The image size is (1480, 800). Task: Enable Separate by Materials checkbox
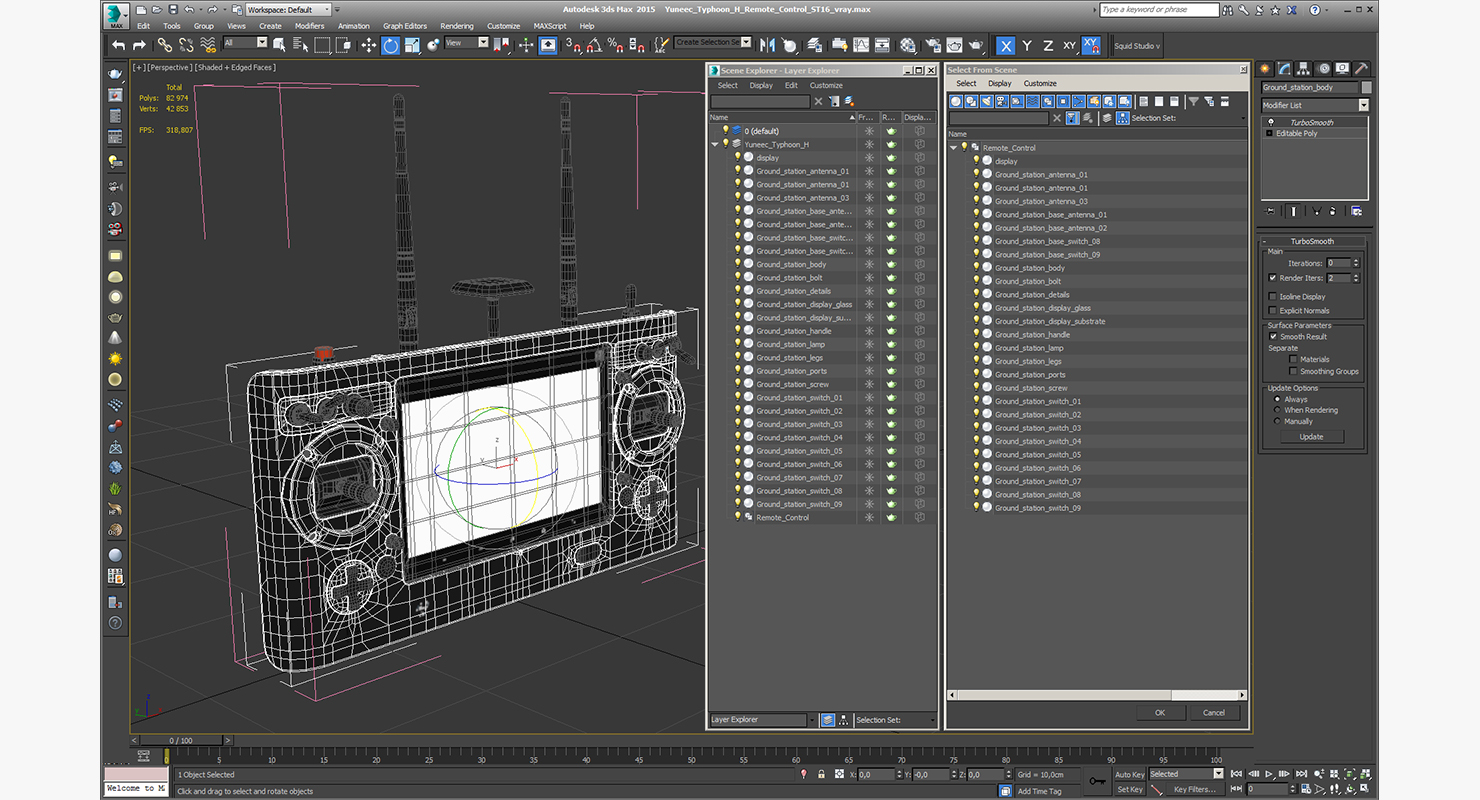(1293, 359)
